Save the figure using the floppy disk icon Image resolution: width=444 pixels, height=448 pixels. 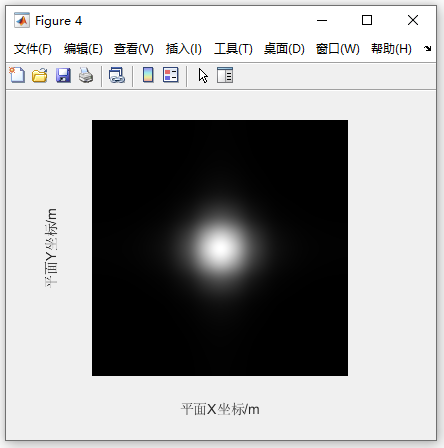tap(63, 75)
